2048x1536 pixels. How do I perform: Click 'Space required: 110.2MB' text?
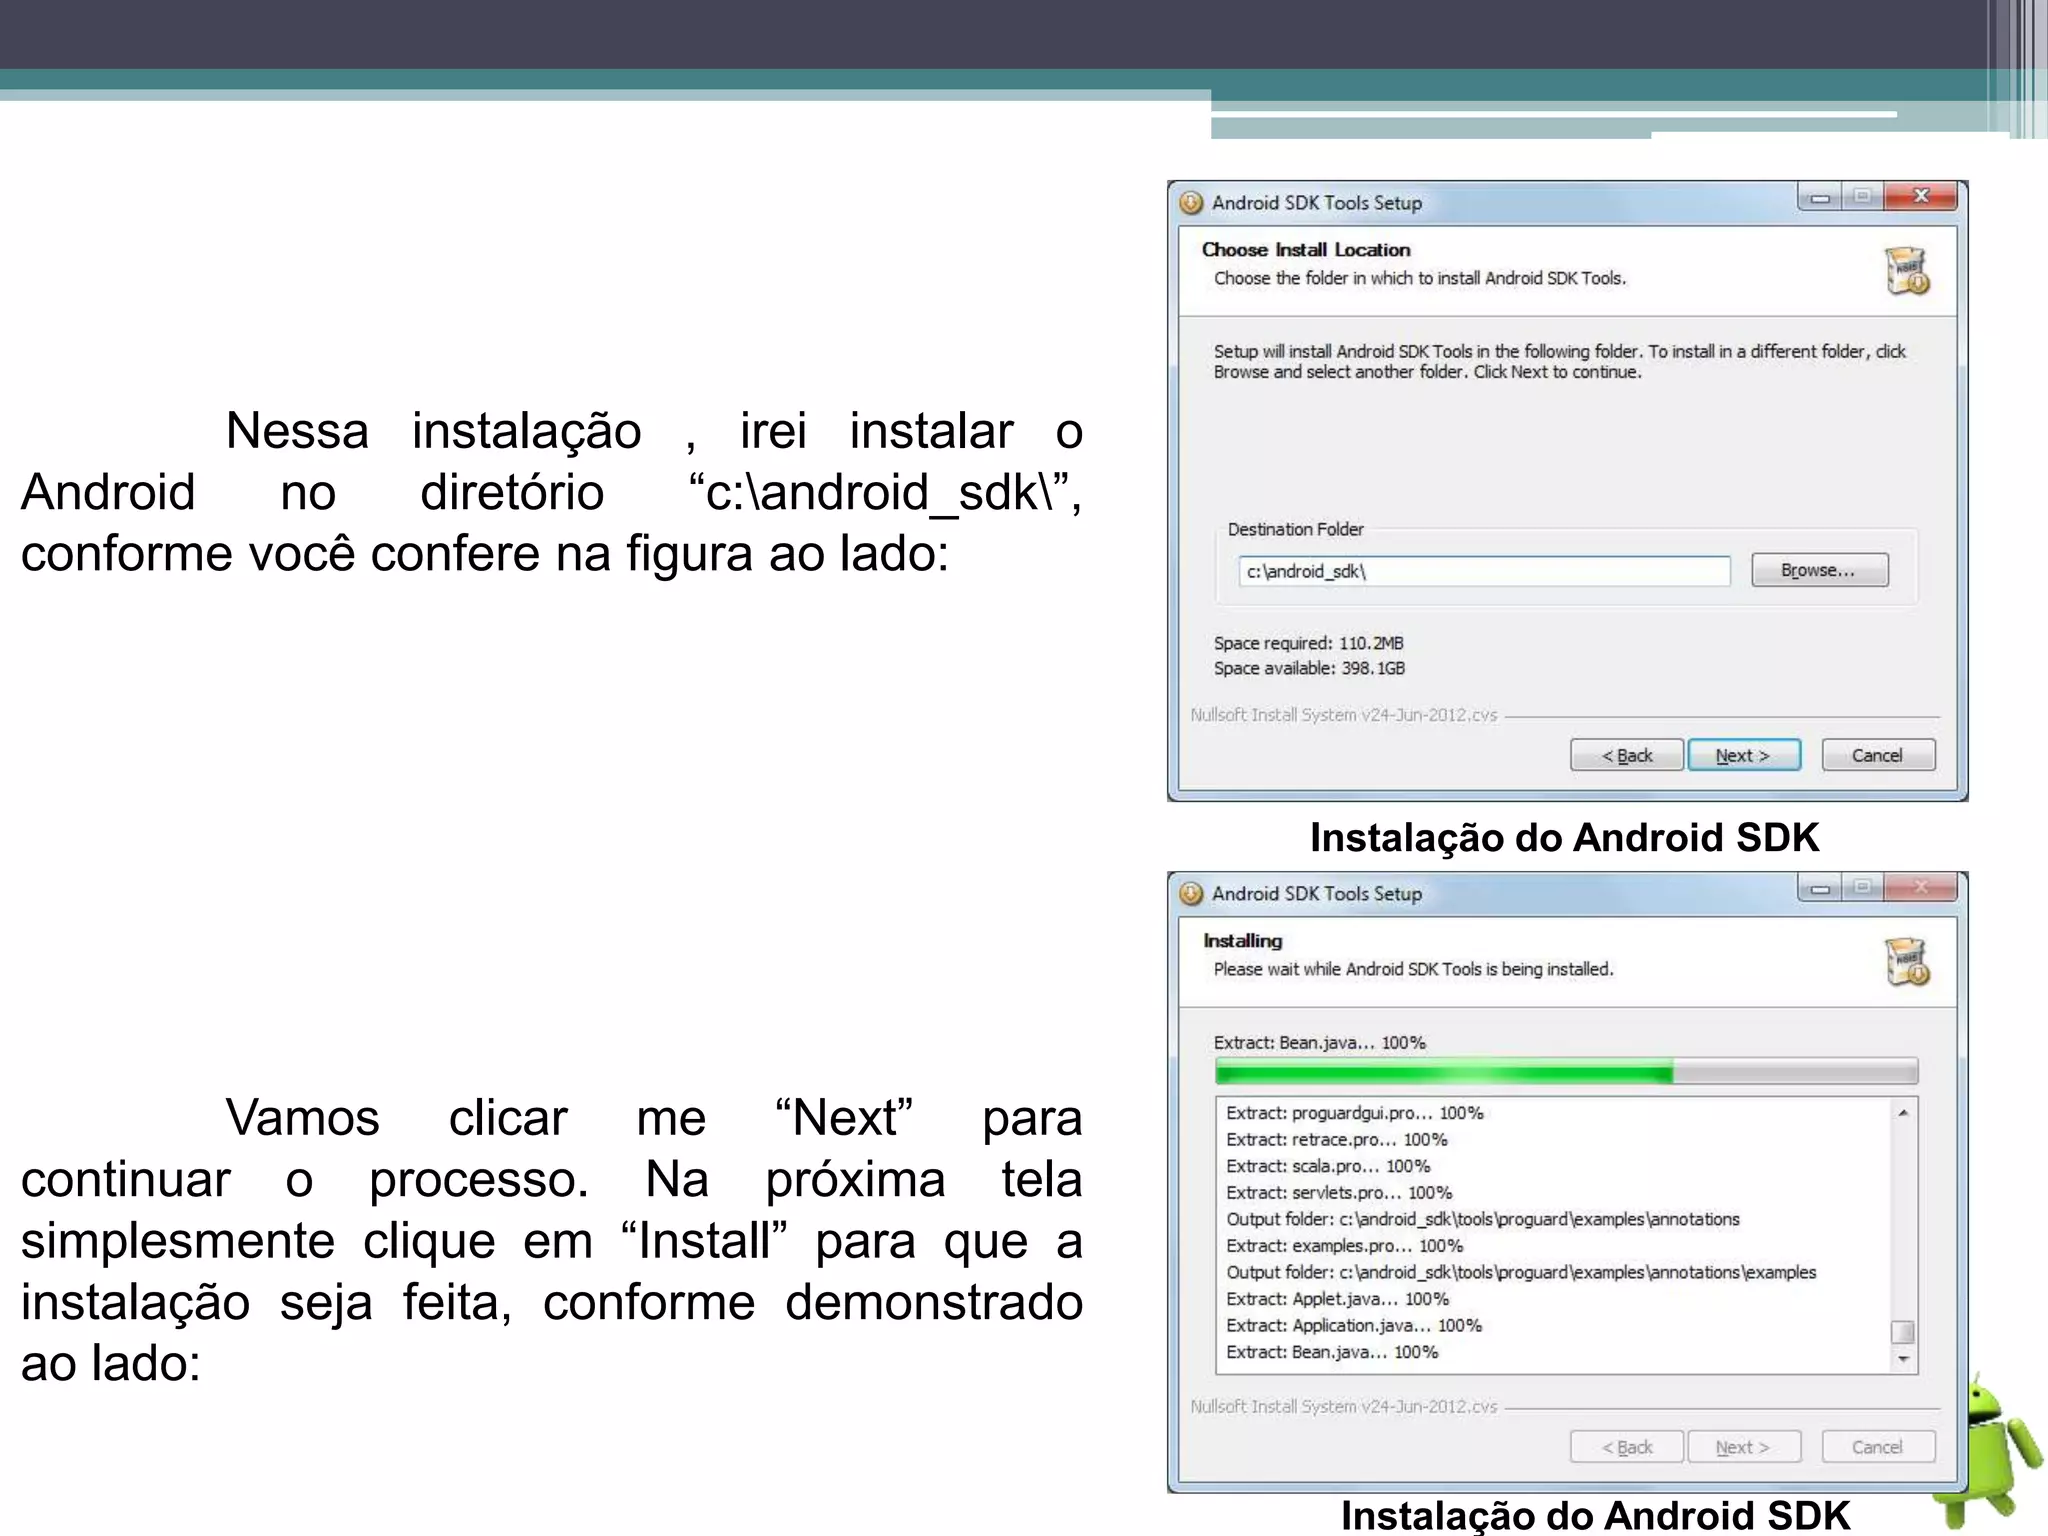1309,643
